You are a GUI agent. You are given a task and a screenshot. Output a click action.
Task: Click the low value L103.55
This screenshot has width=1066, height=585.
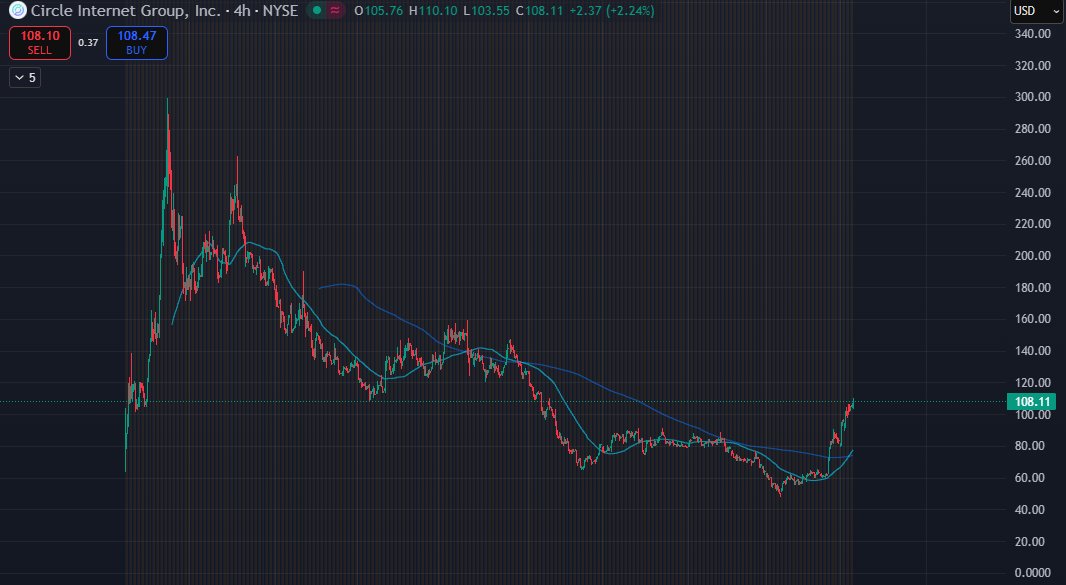486,11
